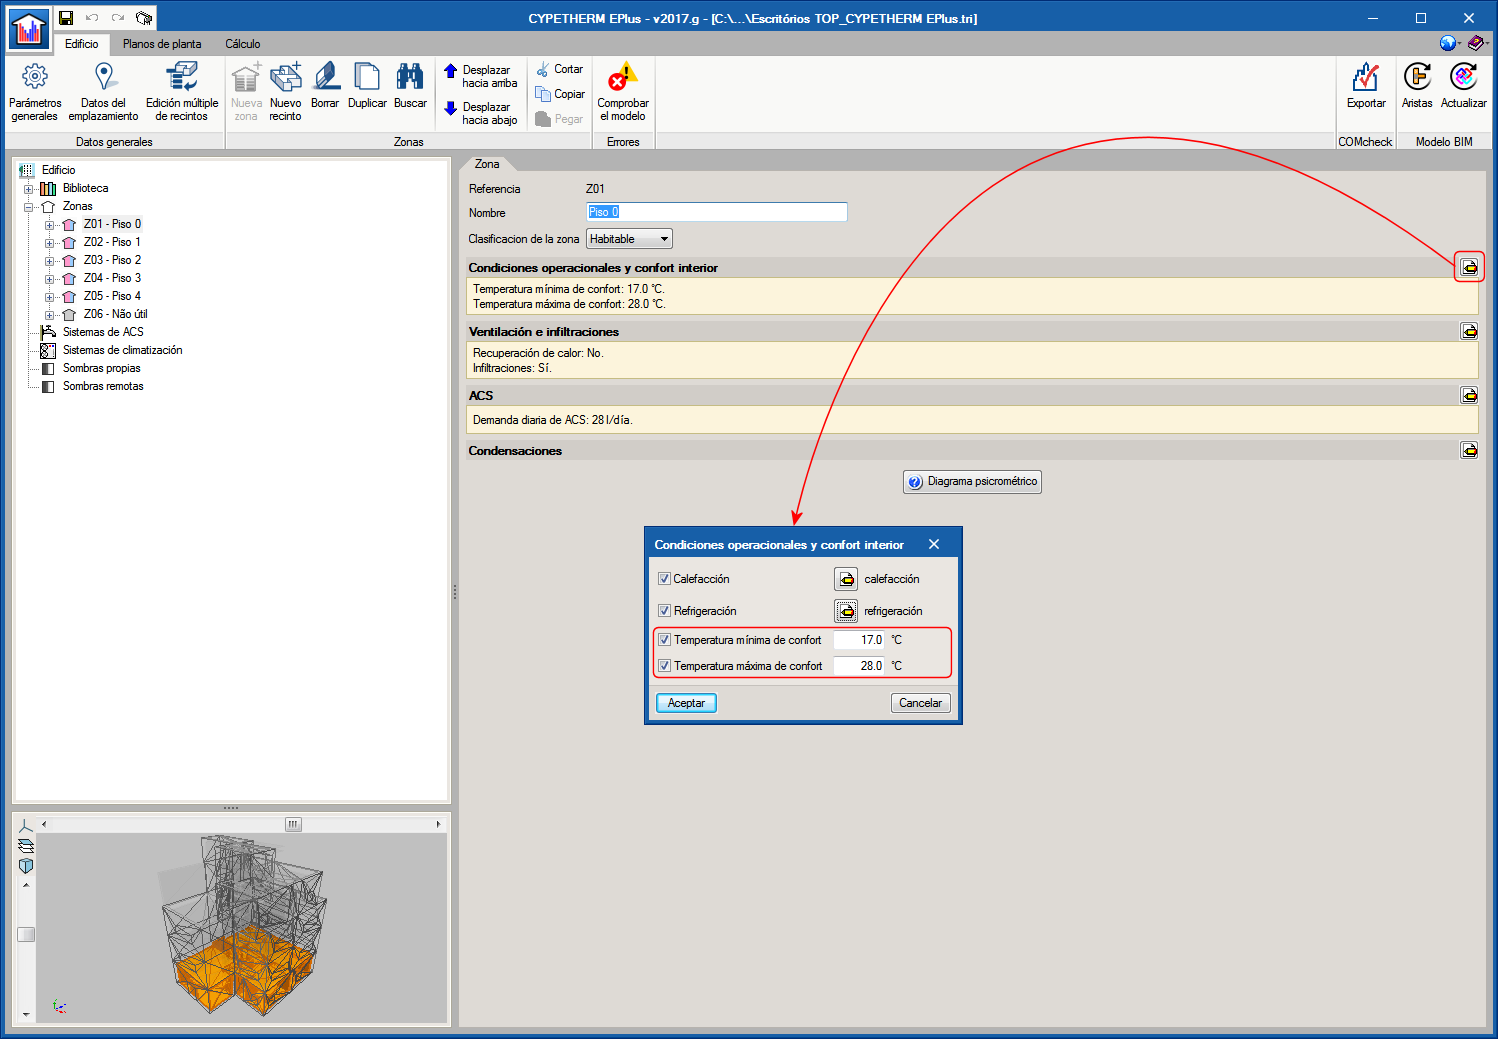Image resolution: width=1498 pixels, height=1039 pixels.
Task: Click the undo arrow in title bar
Action: (x=92, y=18)
